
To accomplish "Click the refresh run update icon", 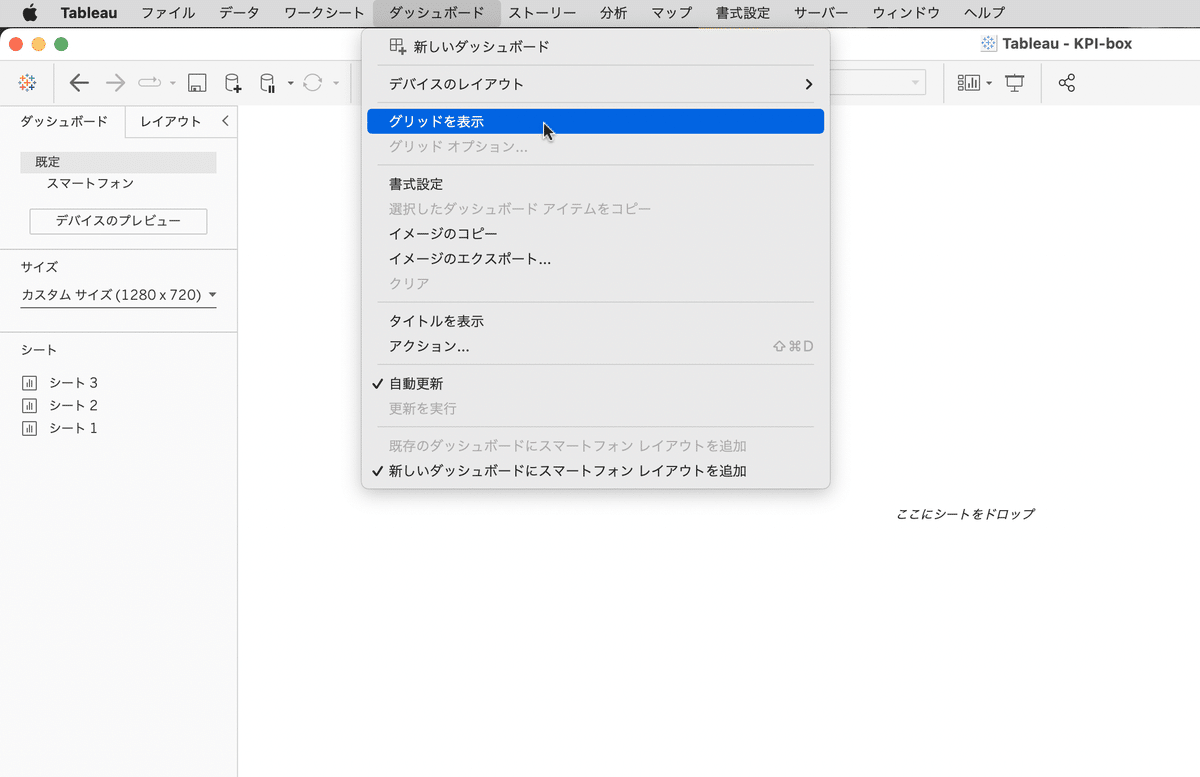I will coord(313,83).
